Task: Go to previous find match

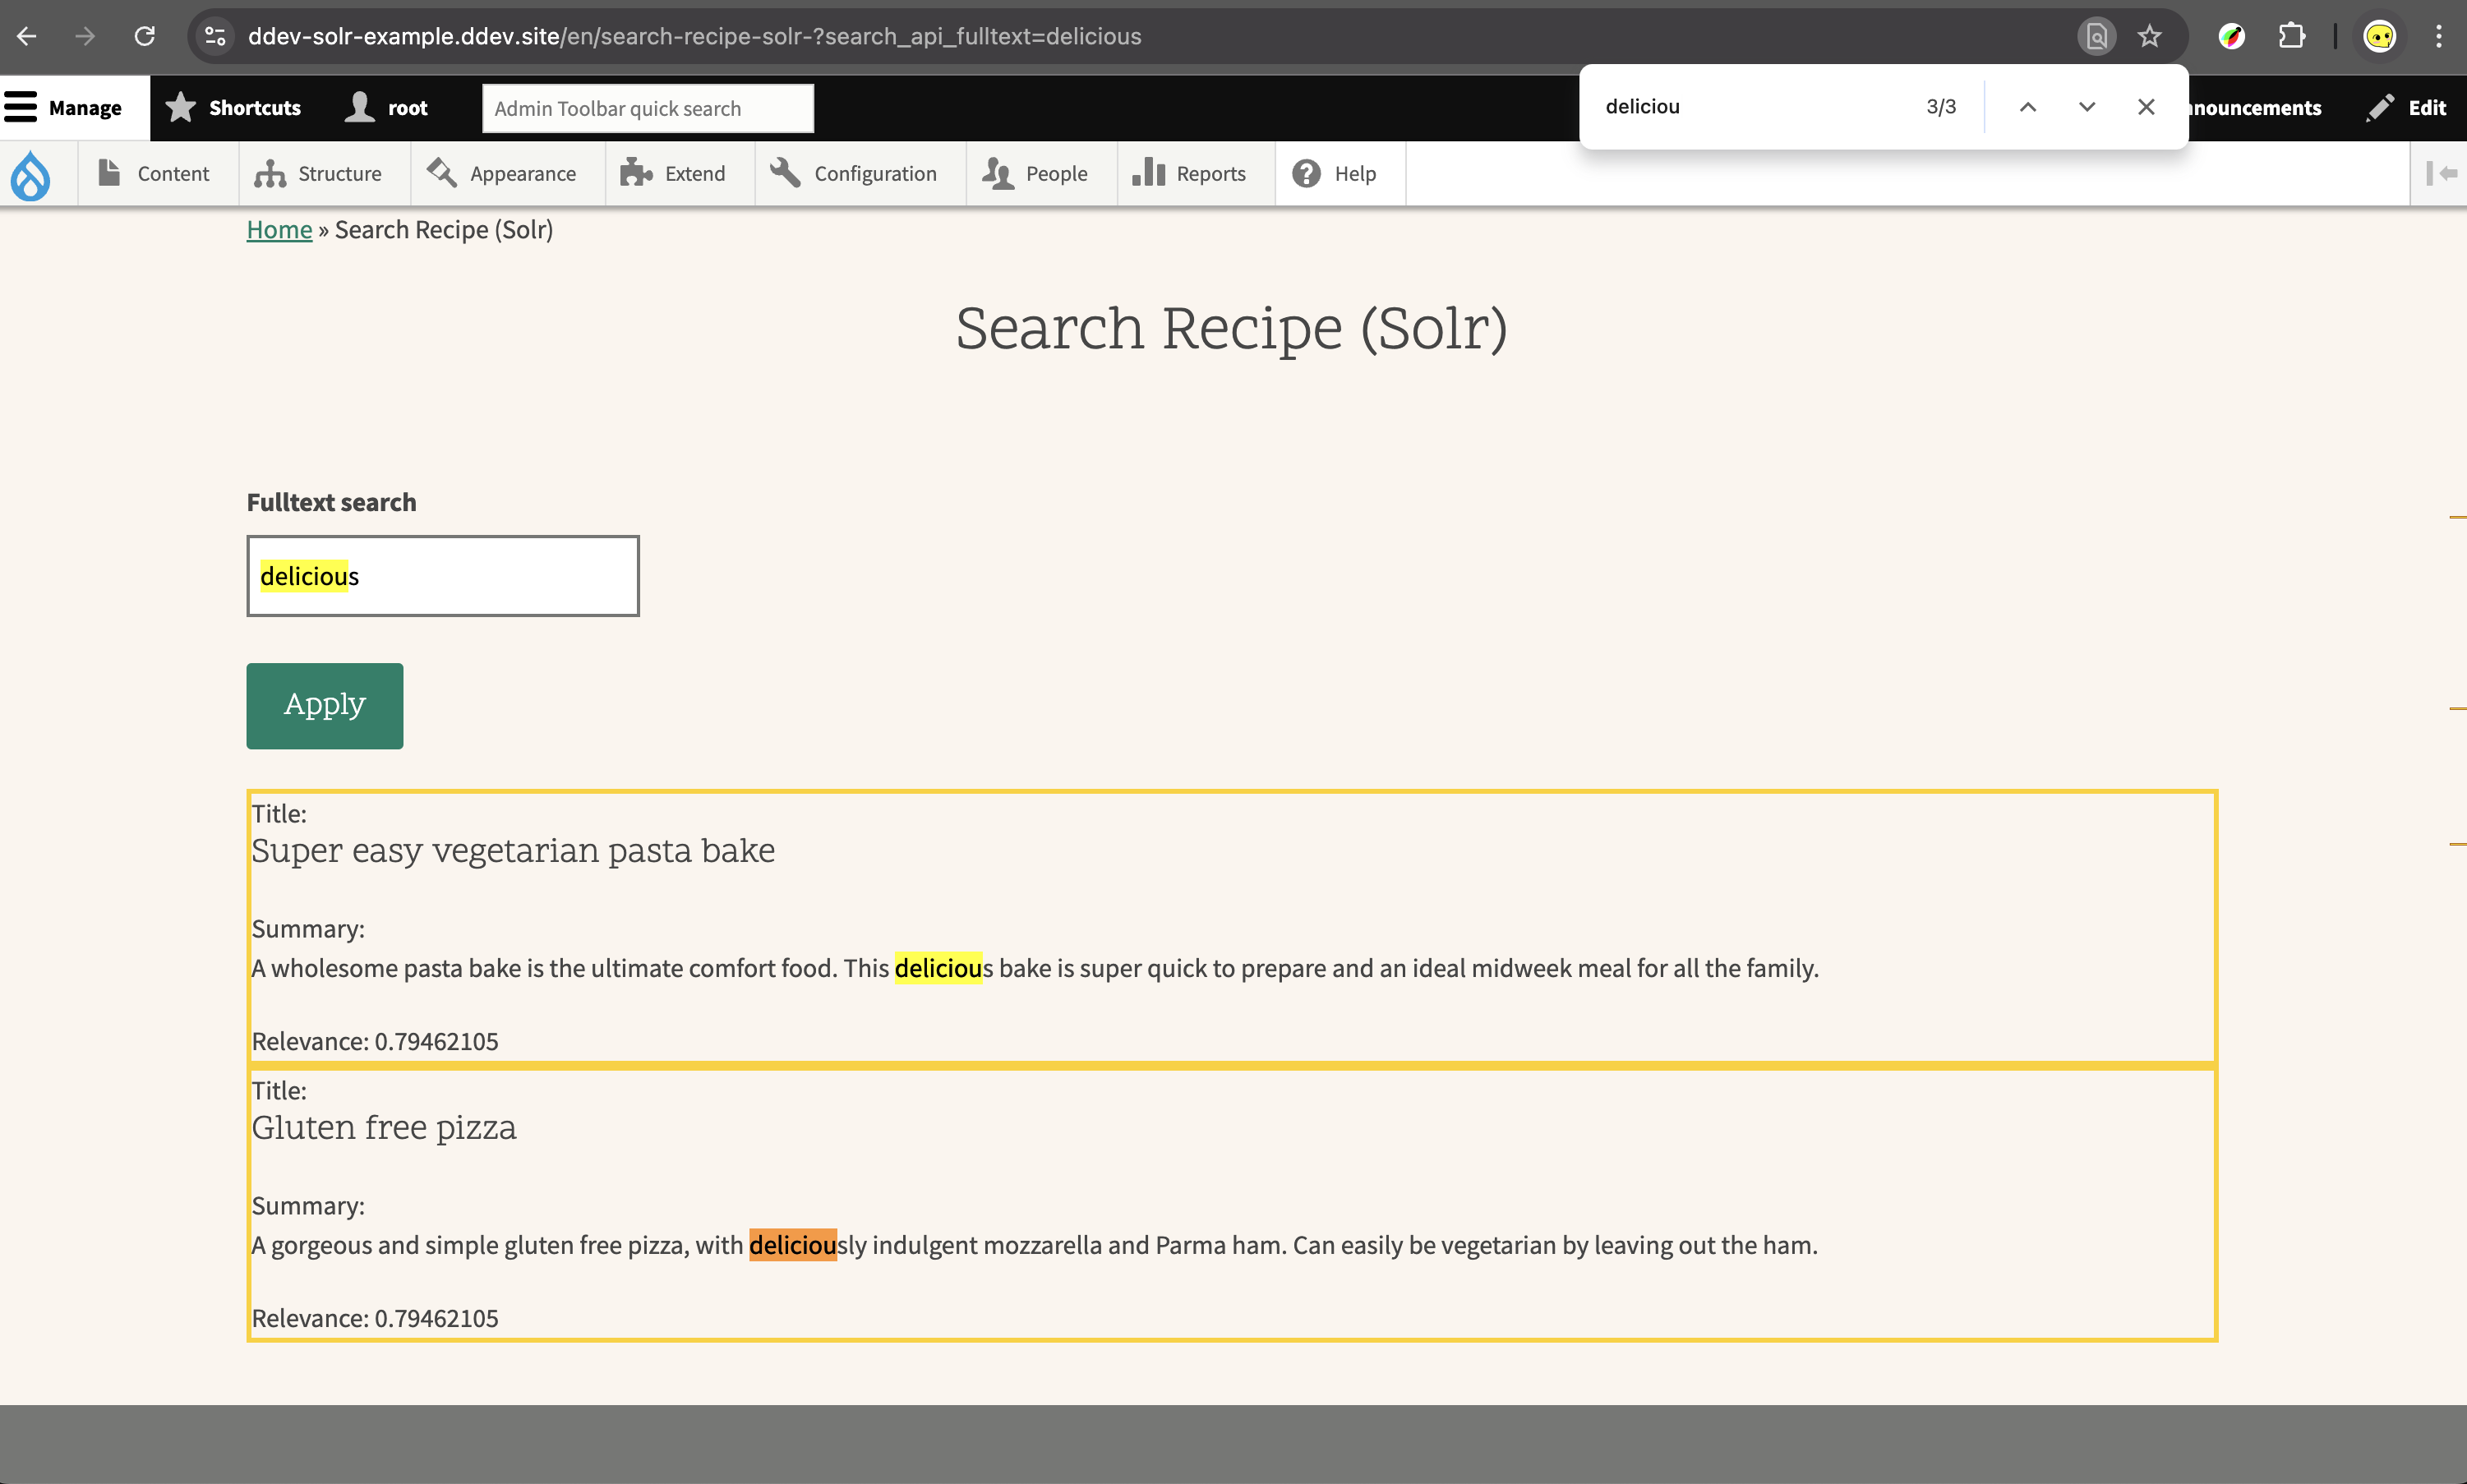Action: pos(2027,107)
